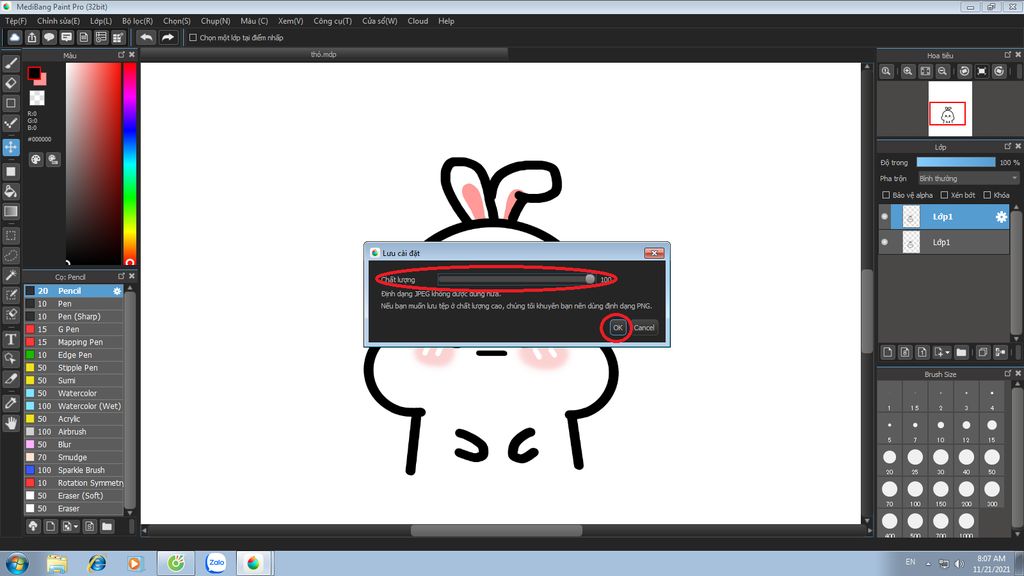Click Cancel in the save settings dialog
The width and height of the screenshot is (1024, 576).
(644, 328)
